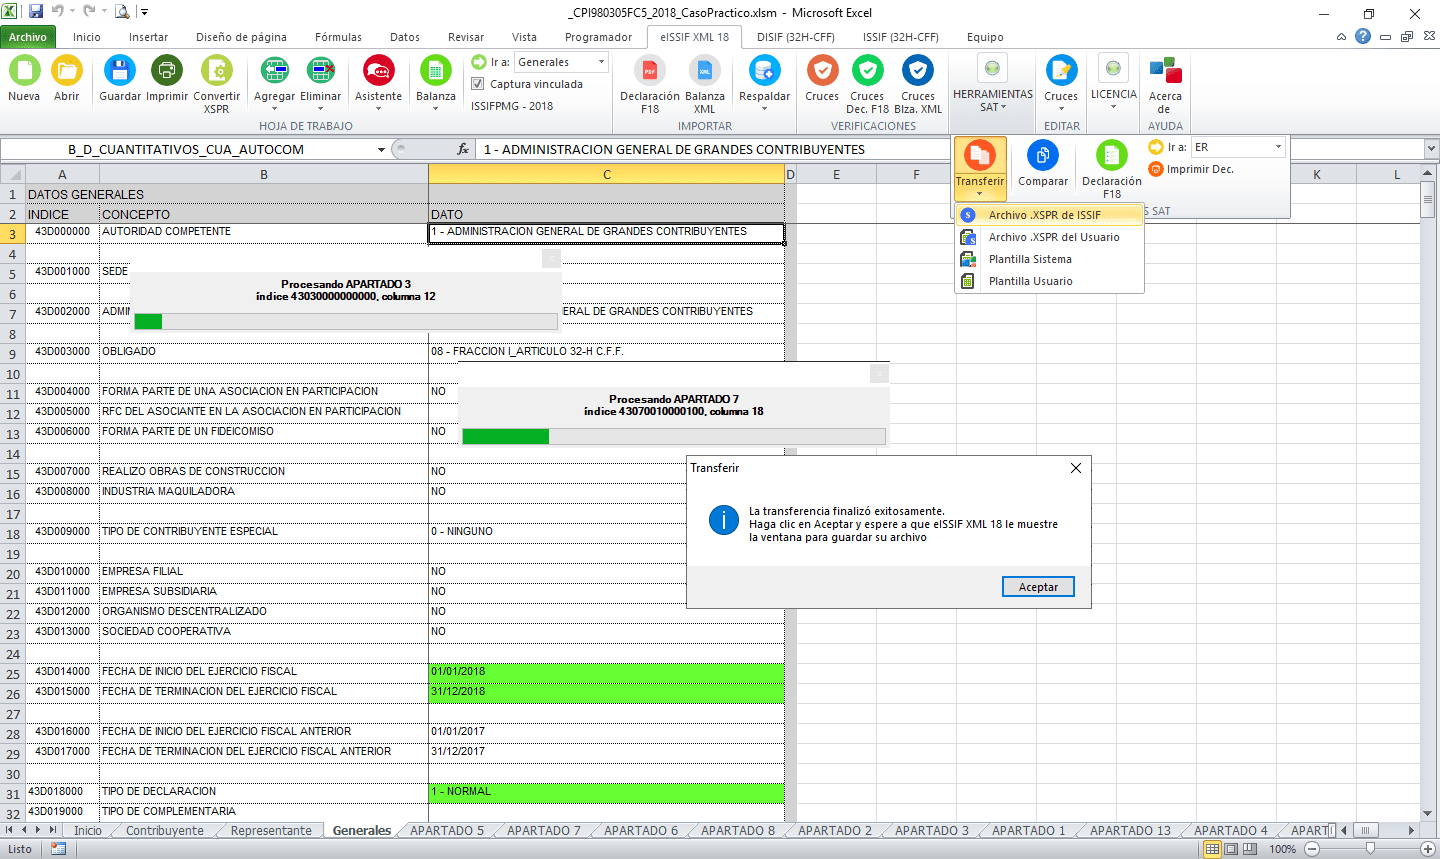Switch to the Fórmulas ribbon tab
1440x859 pixels.
coord(339,37)
